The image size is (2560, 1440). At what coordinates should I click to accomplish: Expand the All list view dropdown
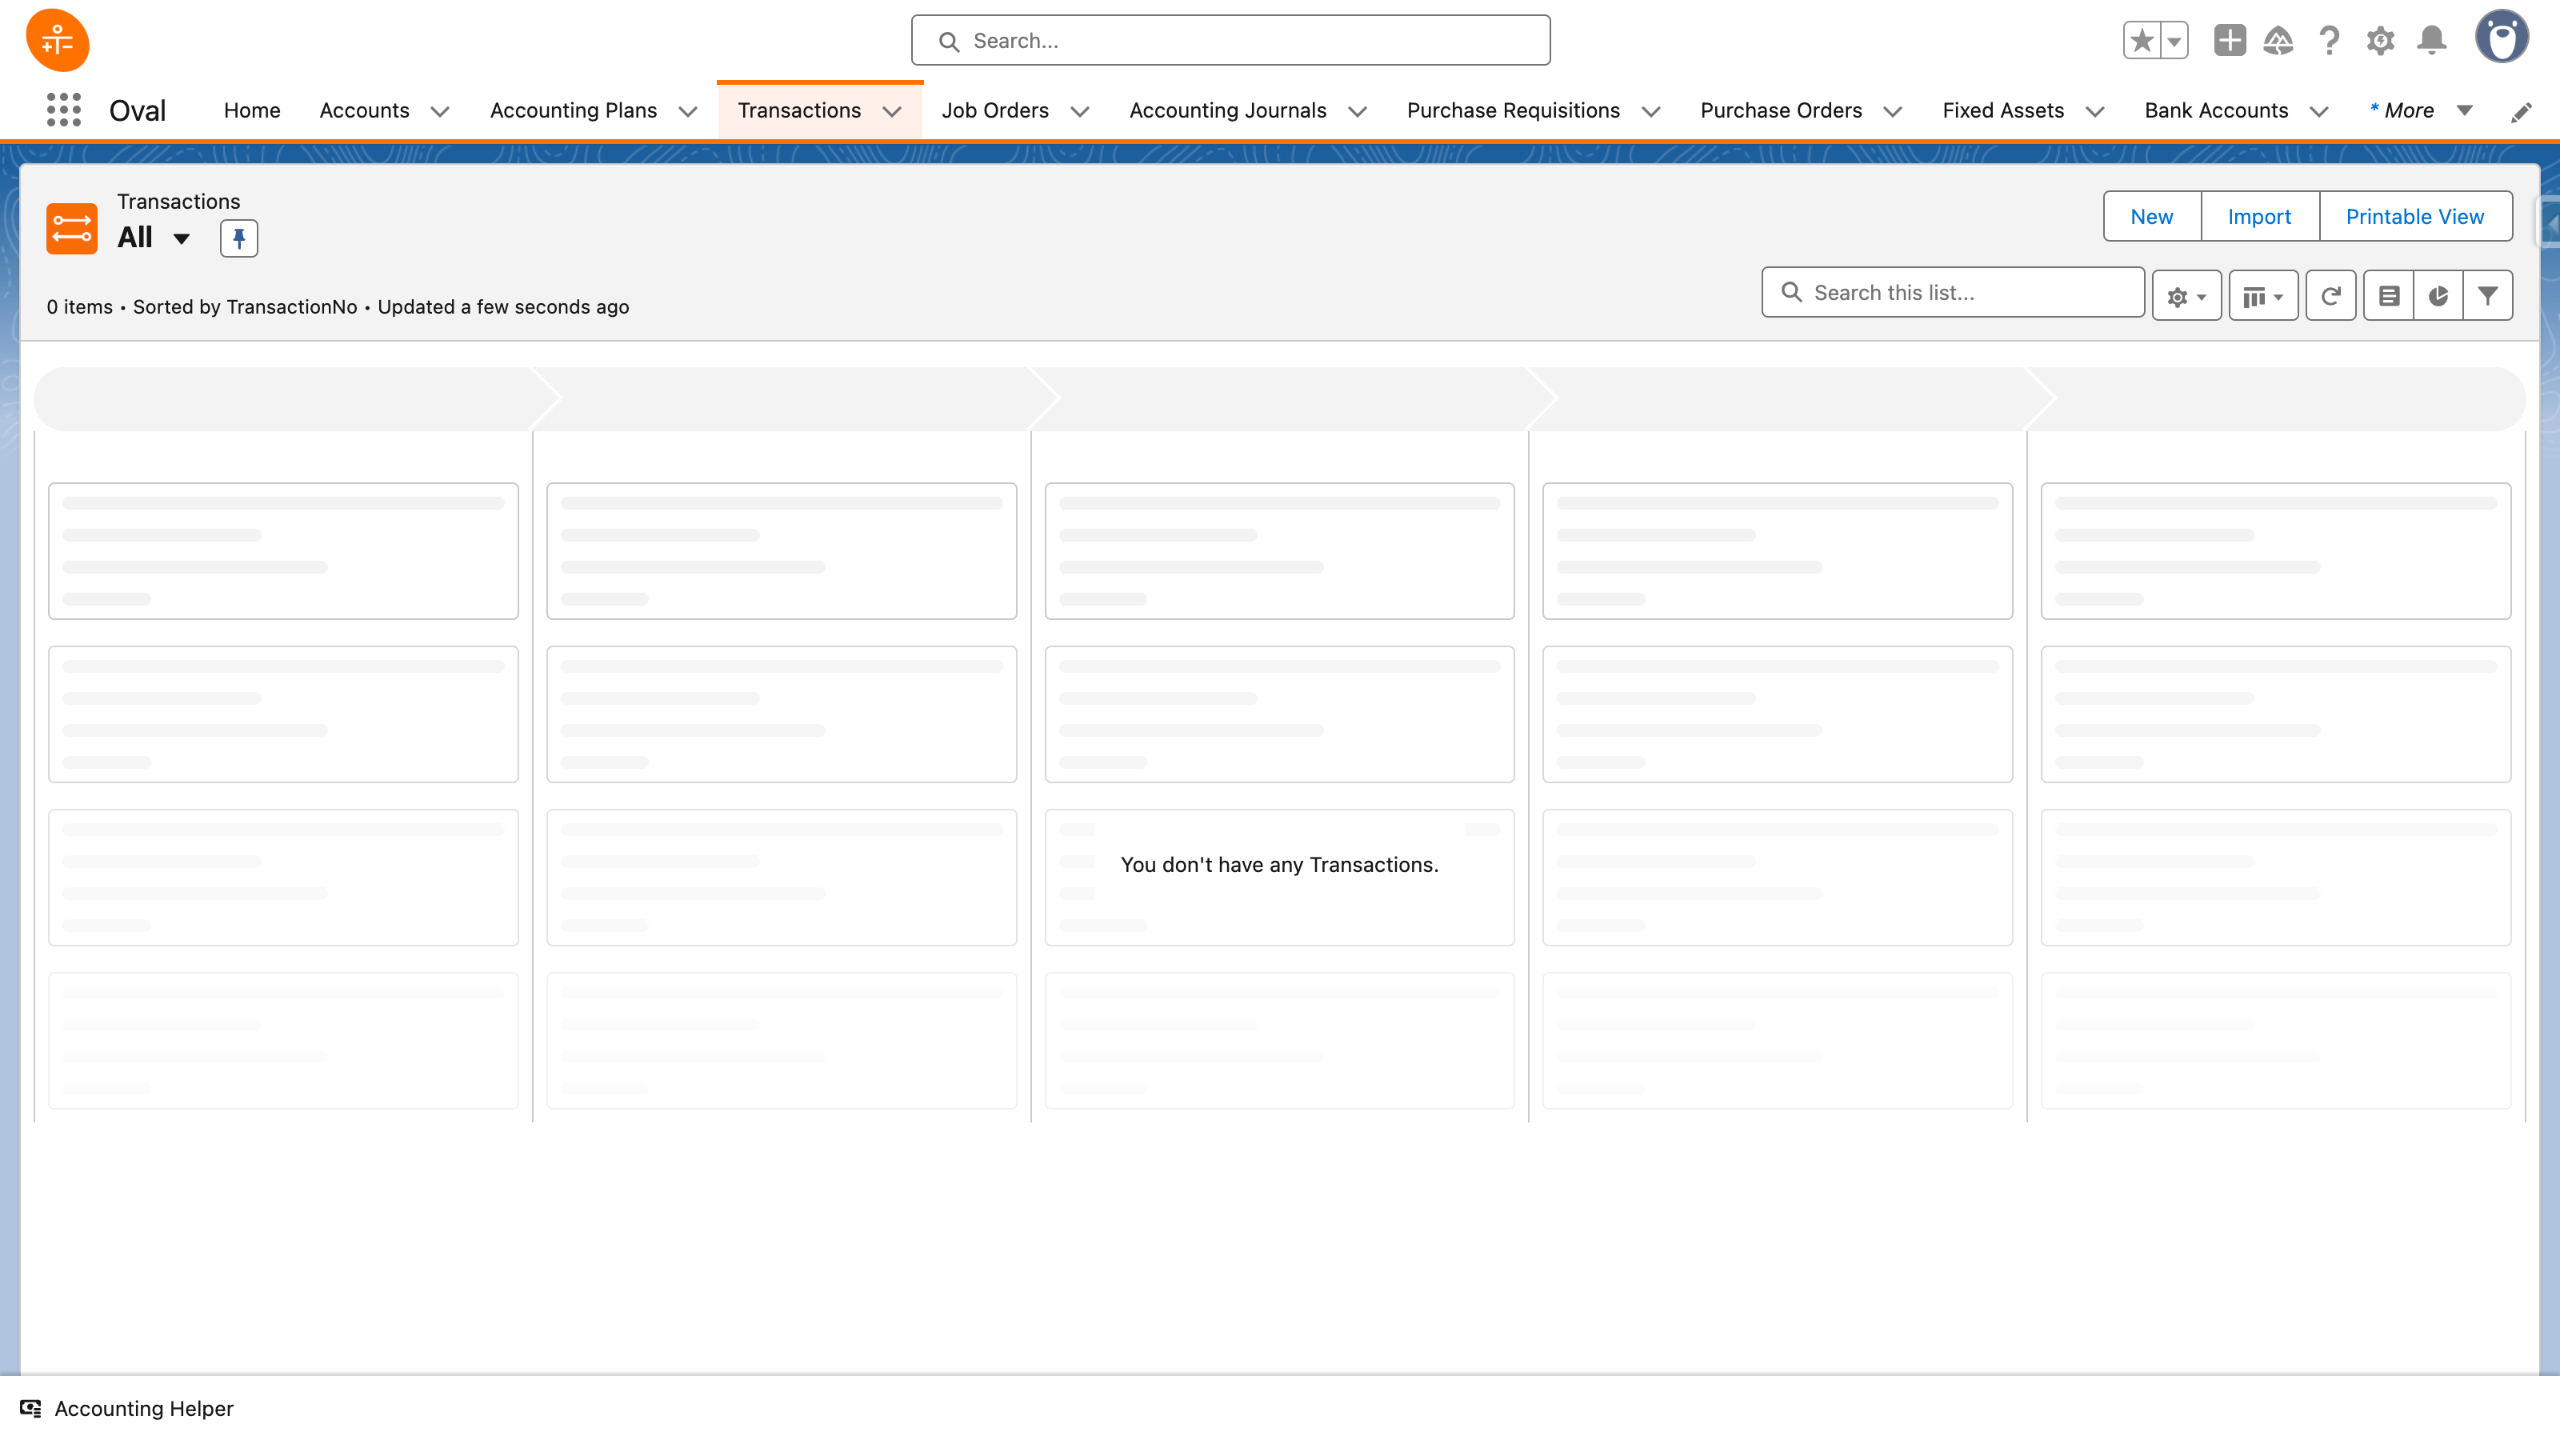coord(181,238)
